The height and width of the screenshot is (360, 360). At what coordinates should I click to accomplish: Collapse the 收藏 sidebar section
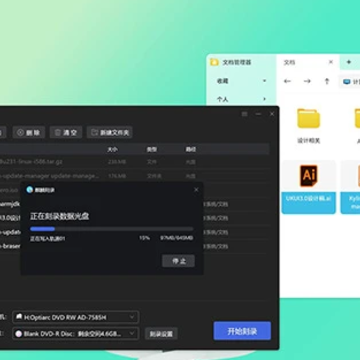point(264,81)
